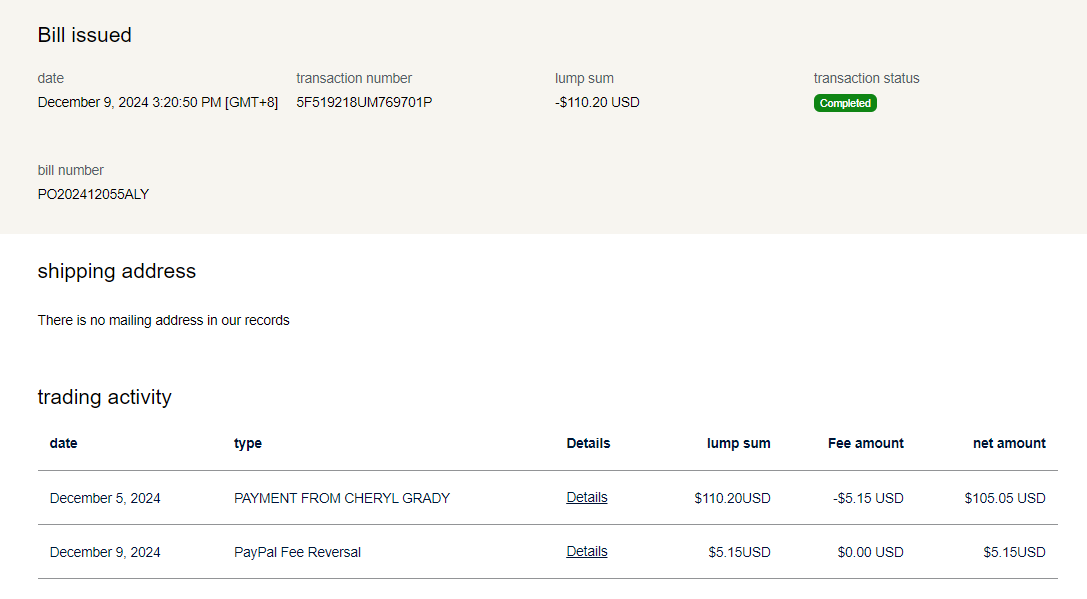
Task: Click the December 9, 2024 3:20:50 PM timestamp
Action: click(x=157, y=102)
